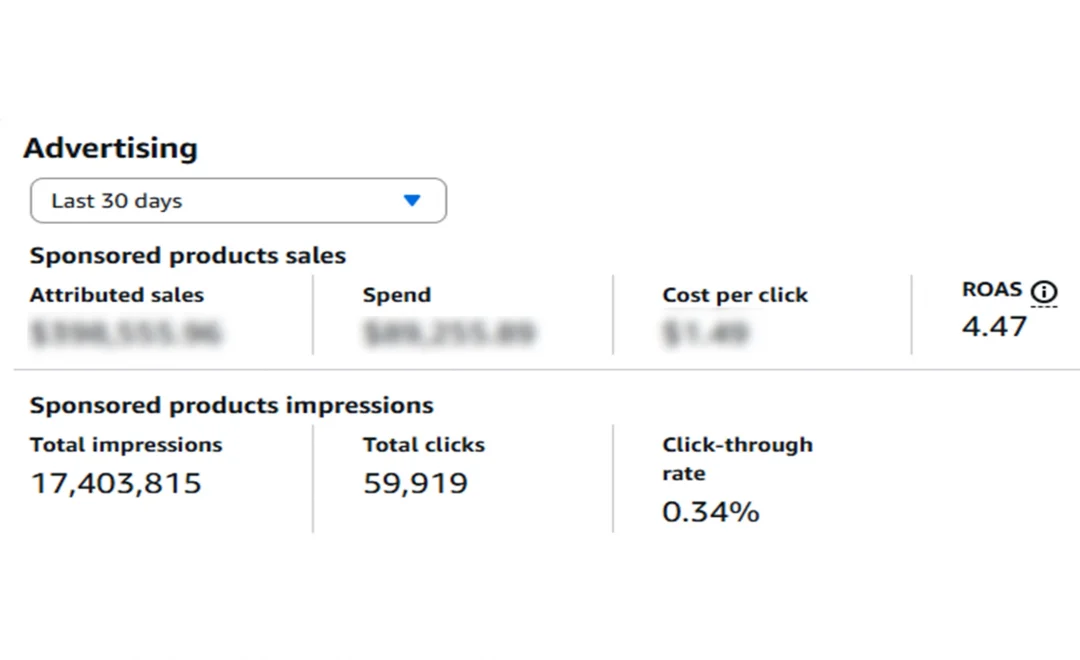Image resolution: width=1080 pixels, height=660 pixels.
Task: Click the blurred Spend amount
Action: pyautogui.click(x=449, y=332)
